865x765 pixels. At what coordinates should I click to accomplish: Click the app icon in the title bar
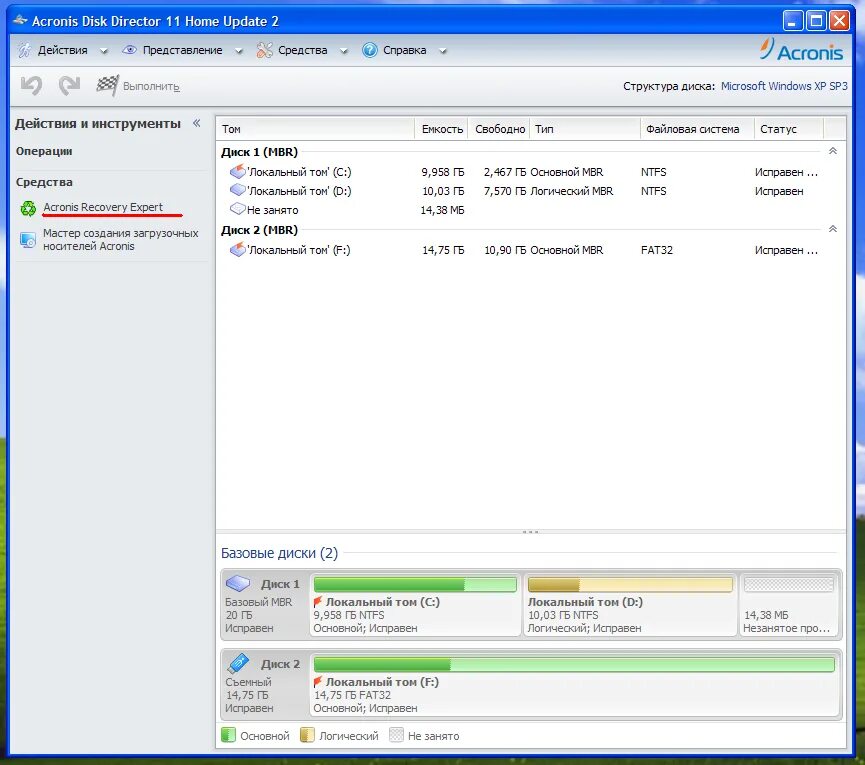[x=20, y=20]
